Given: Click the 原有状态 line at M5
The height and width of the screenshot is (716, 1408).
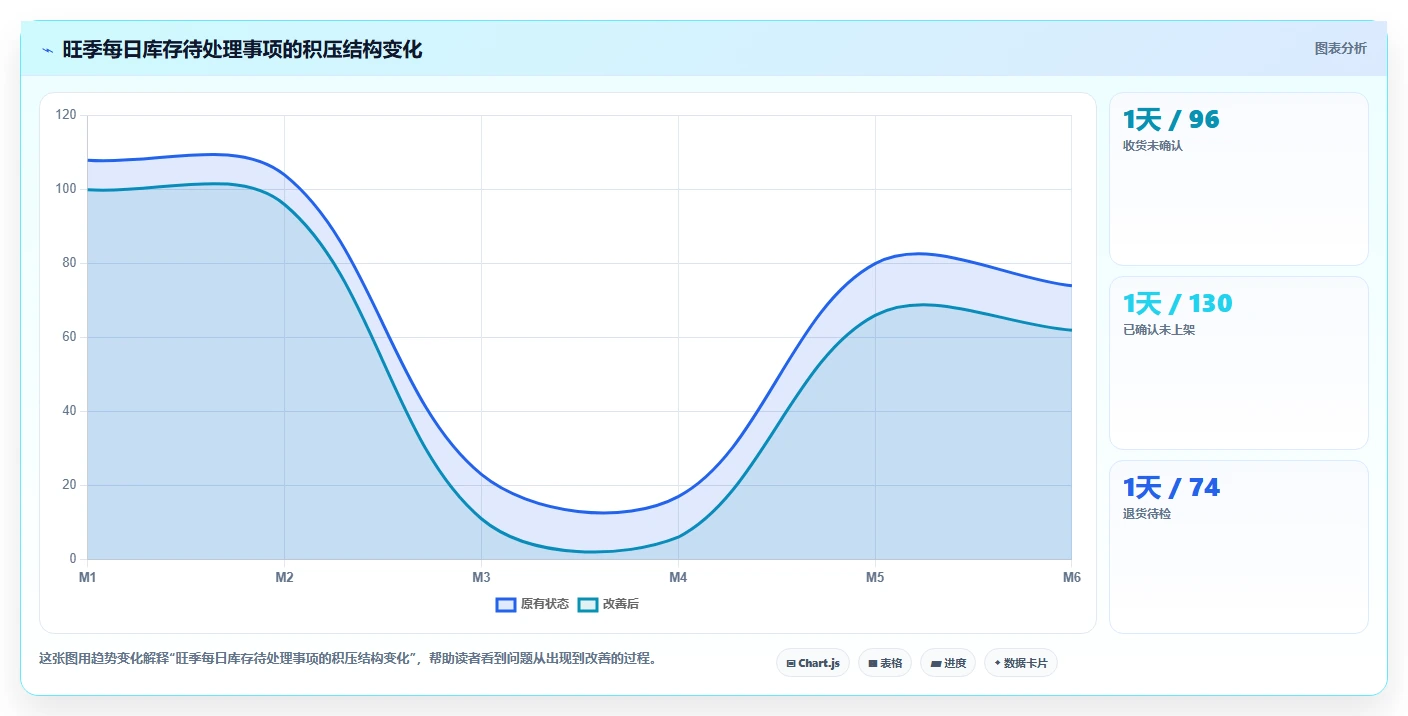Looking at the screenshot, I should click(875, 263).
